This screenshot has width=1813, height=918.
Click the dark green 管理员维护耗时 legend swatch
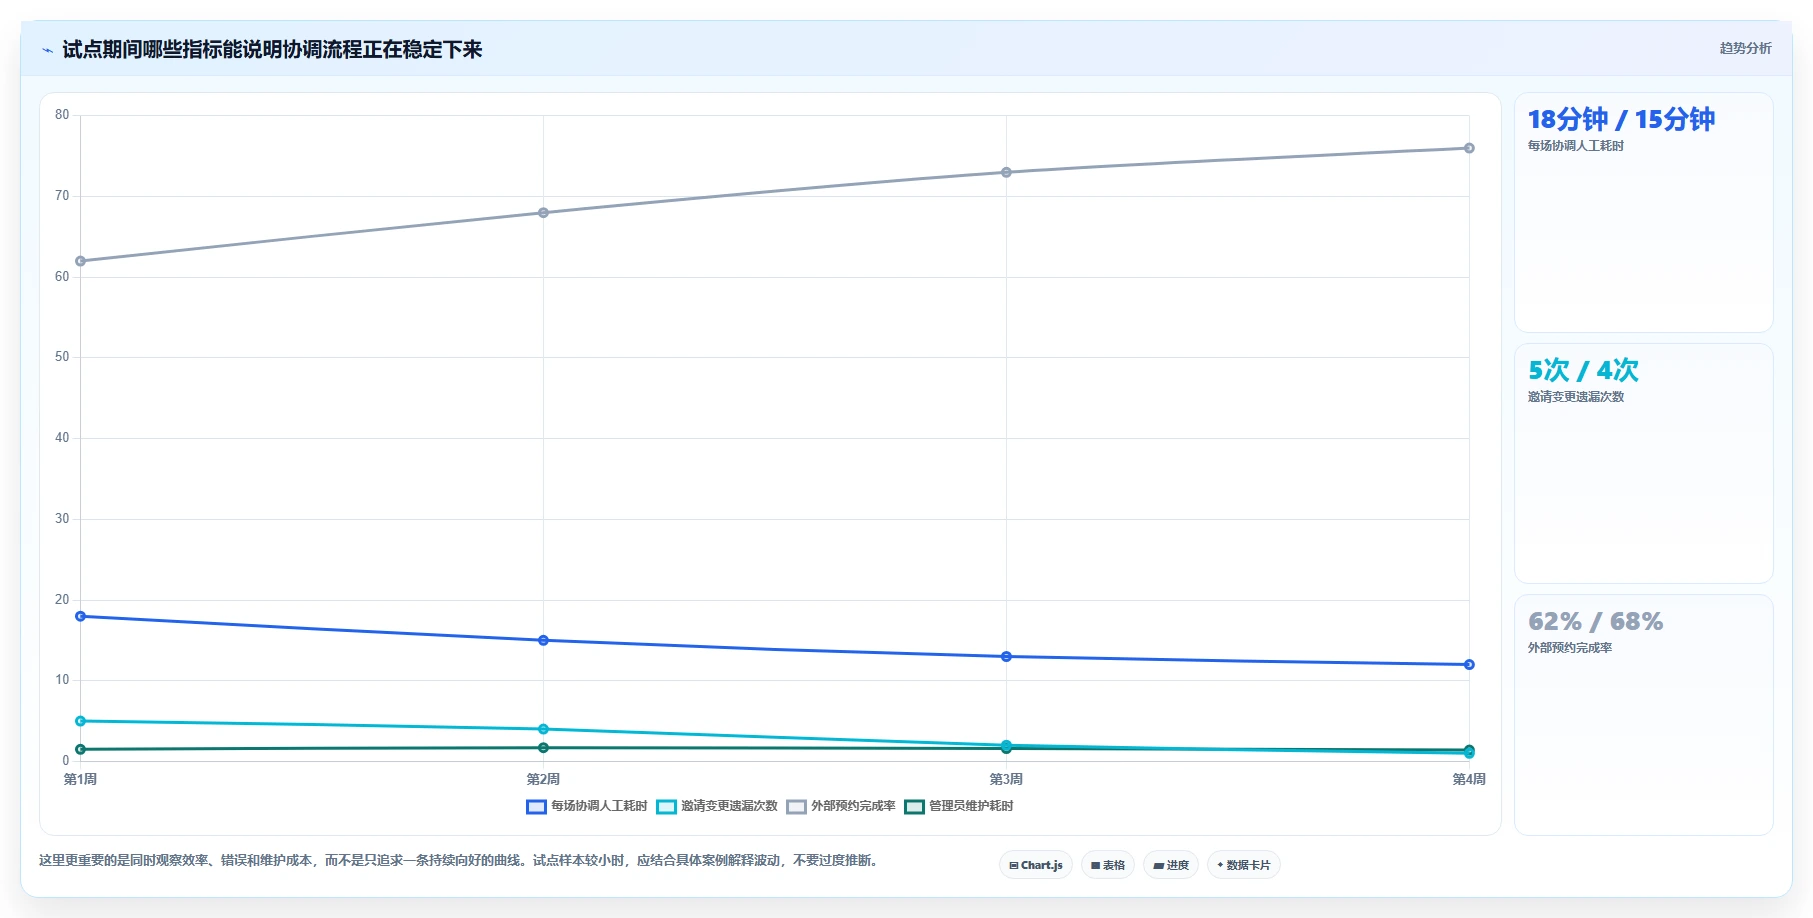pos(914,807)
